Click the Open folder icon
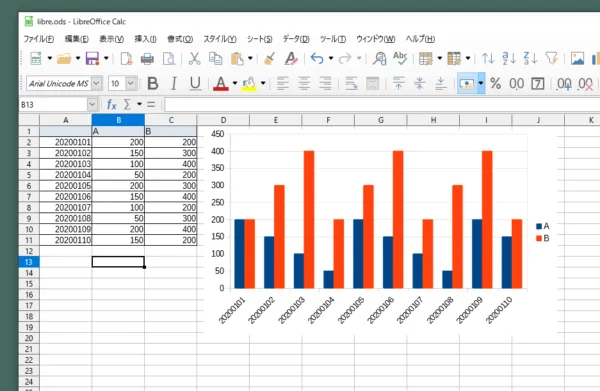Viewport: 600px width, 391px height. (64, 59)
